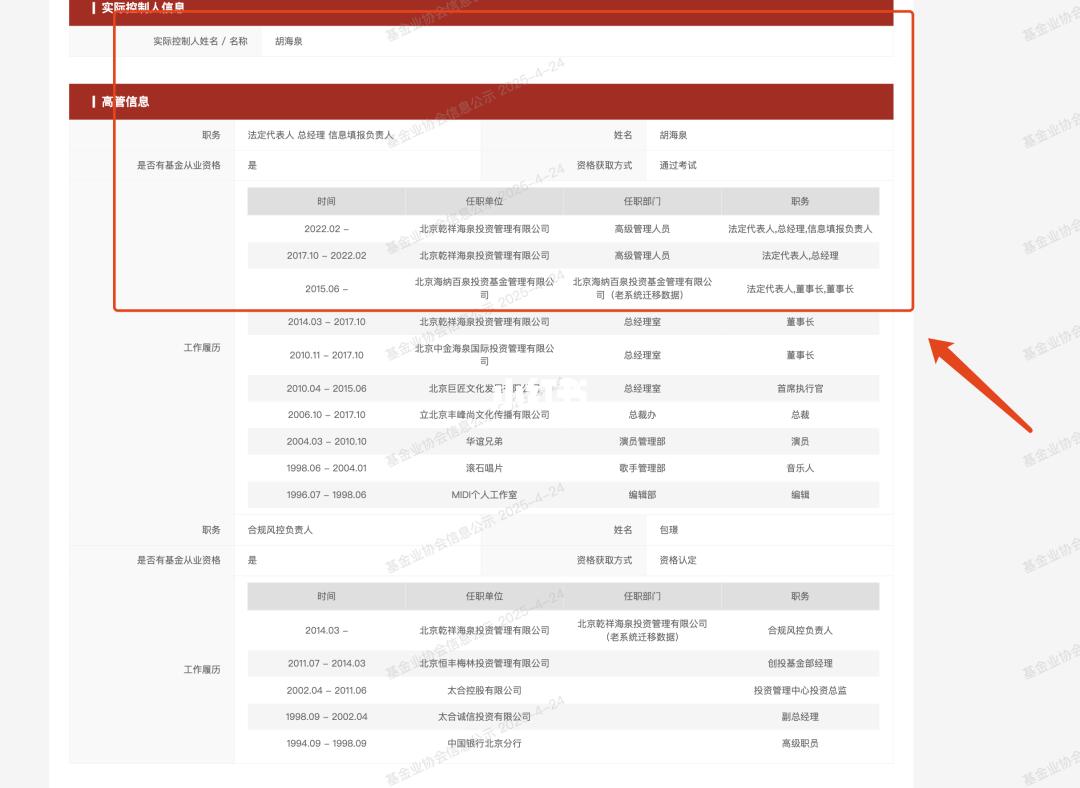Select the 2017.10 – 2022.02 date cell
Image resolution: width=1080 pixels, height=788 pixels.
326,256
